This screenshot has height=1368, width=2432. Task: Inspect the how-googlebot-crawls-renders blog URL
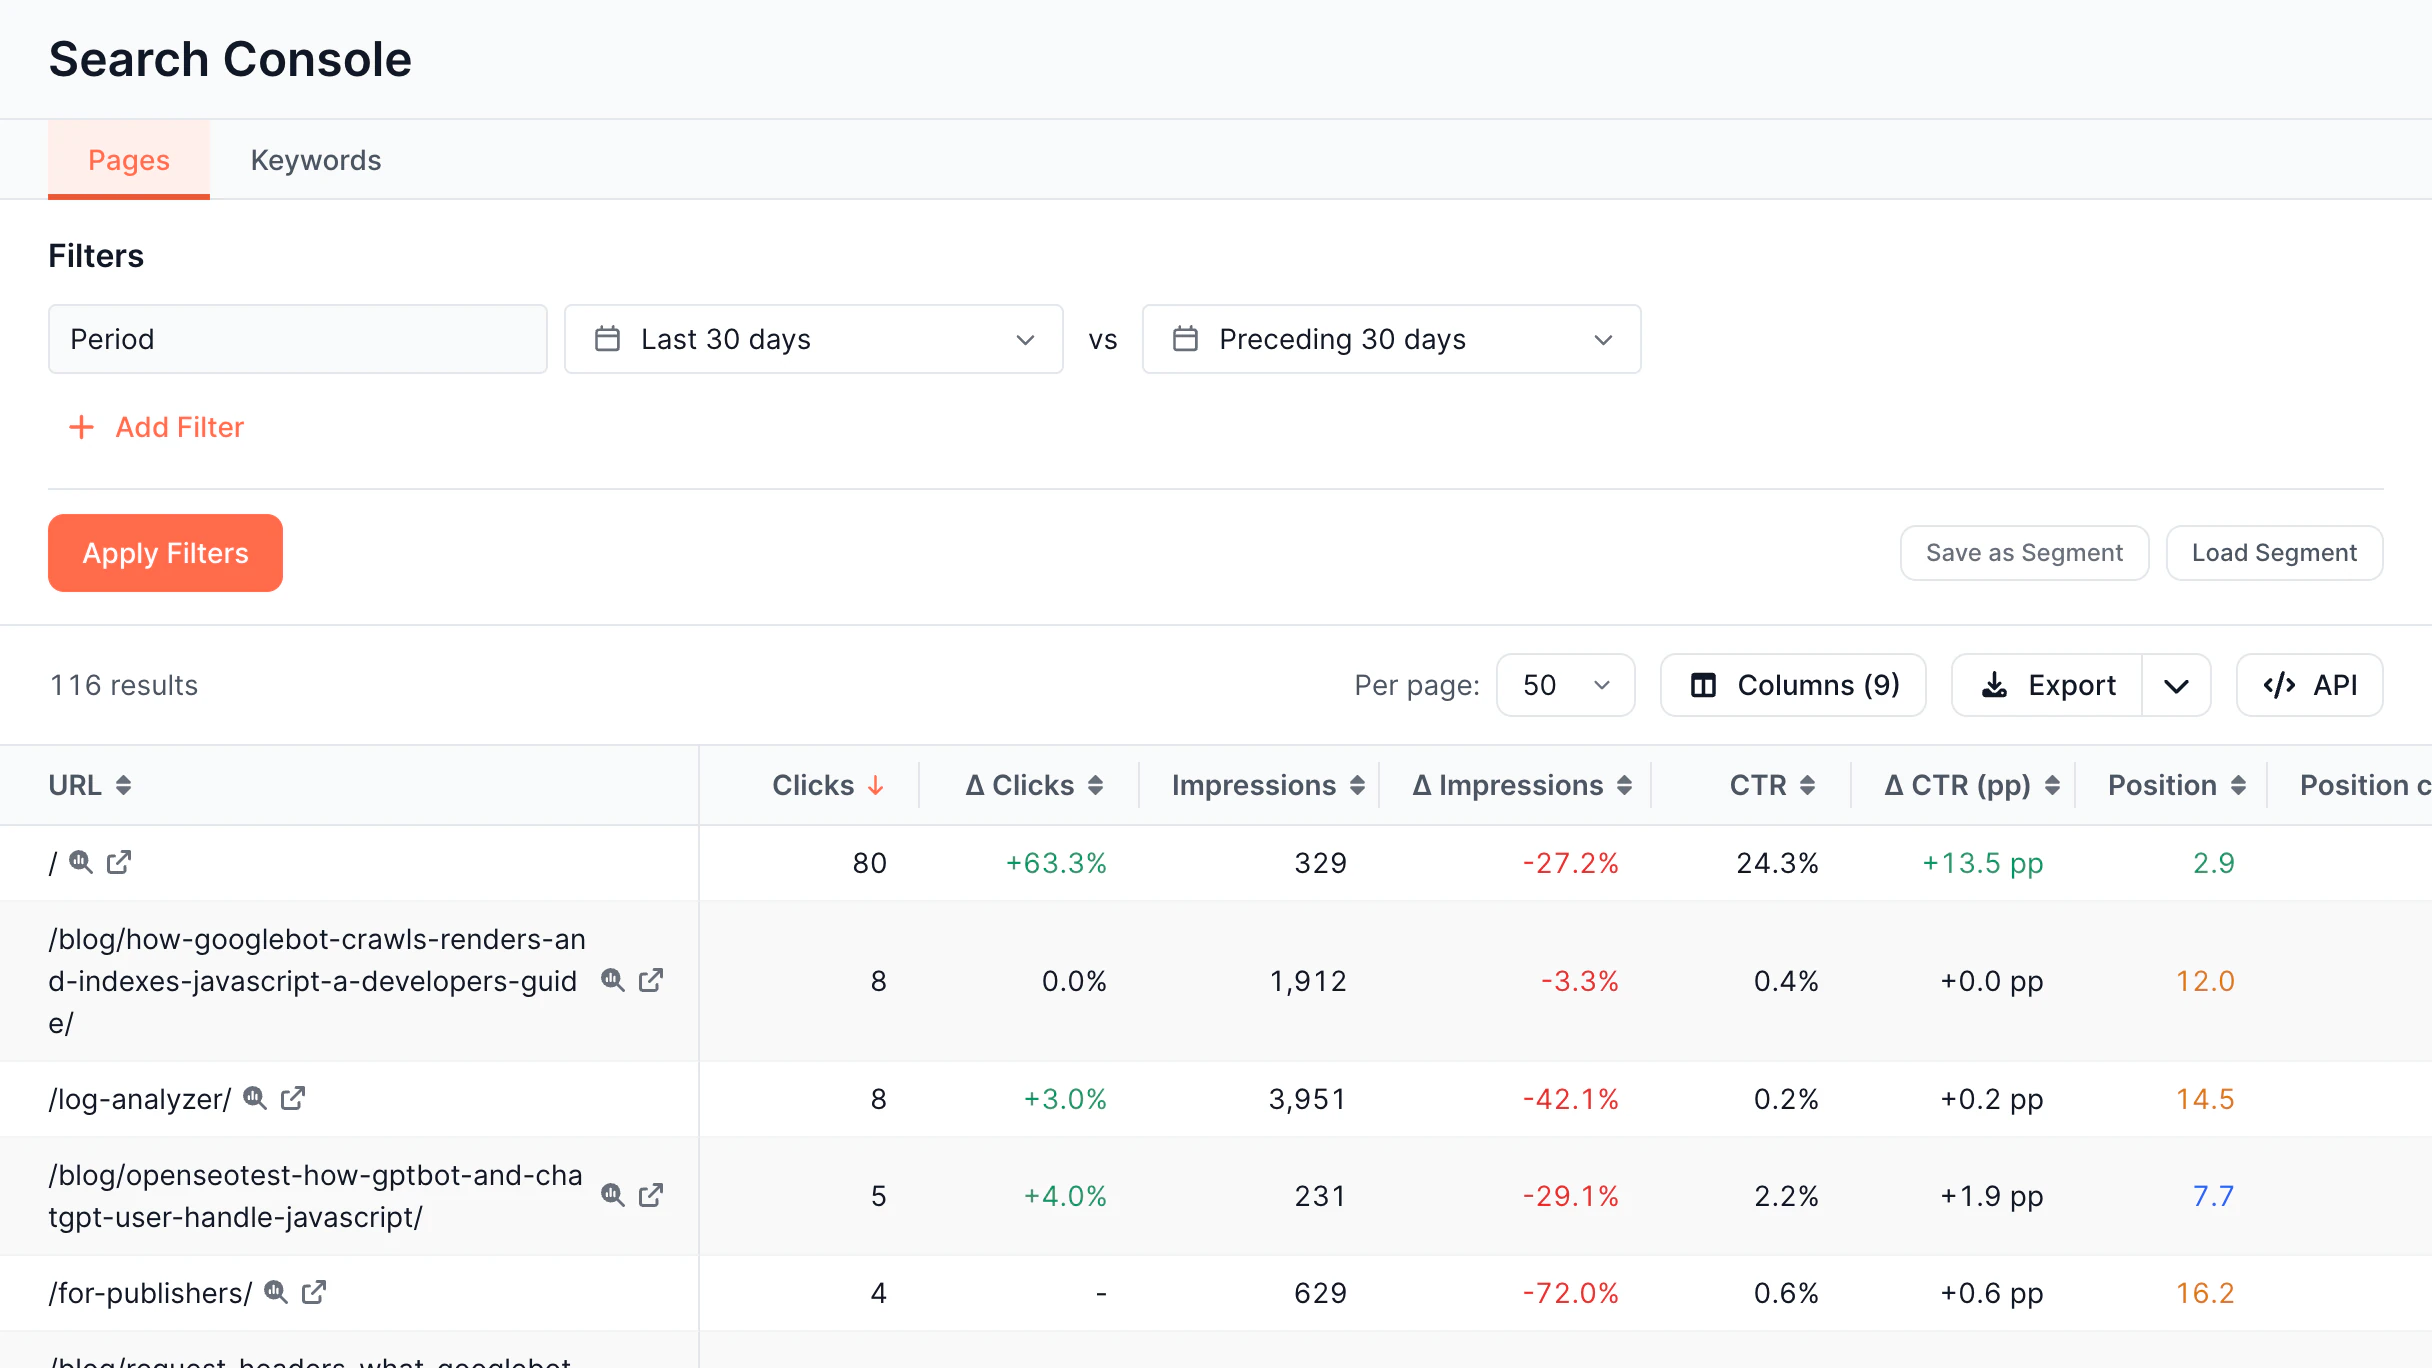[x=613, y=980]
